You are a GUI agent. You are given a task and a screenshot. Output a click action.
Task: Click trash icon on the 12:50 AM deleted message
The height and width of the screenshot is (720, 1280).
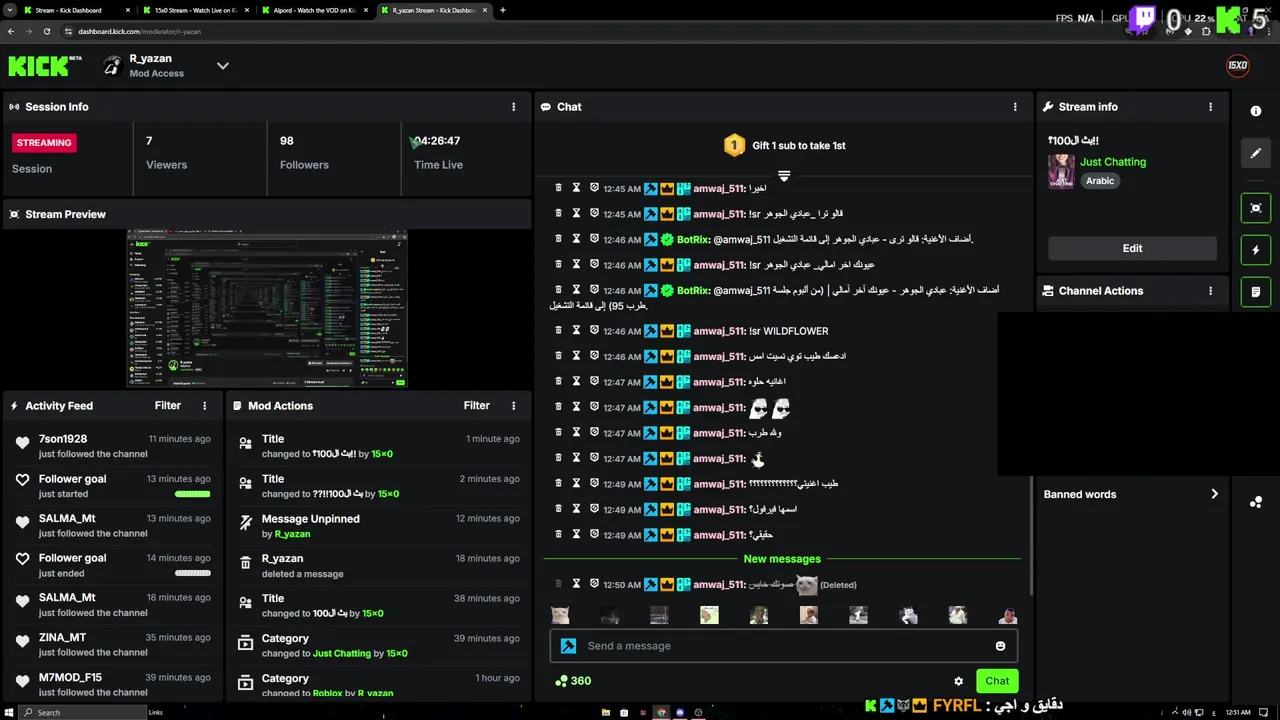tap(558, 584)
